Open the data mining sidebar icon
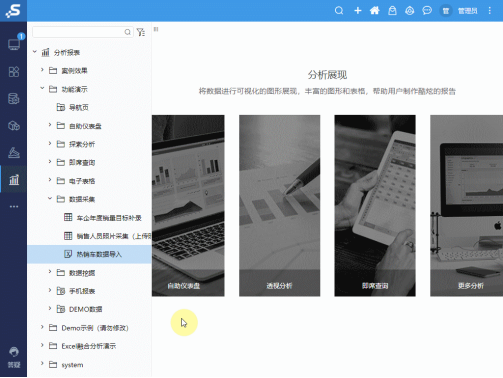The height and width of the screenshot is (378, 503). click(x=14, y=153)
